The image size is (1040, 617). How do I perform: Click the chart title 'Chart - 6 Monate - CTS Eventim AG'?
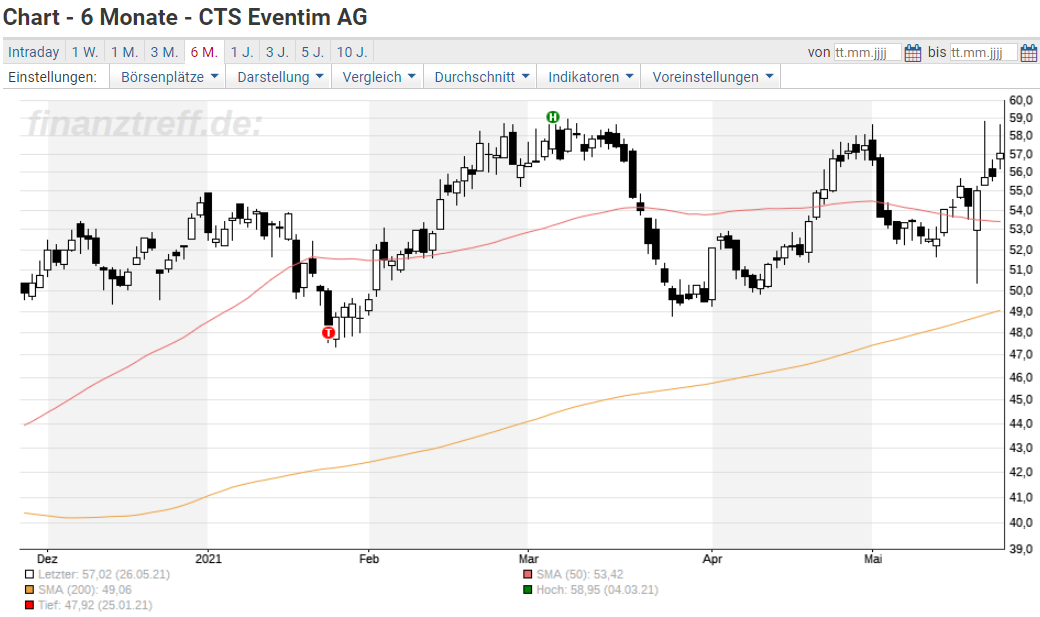[x=185, y=17]
